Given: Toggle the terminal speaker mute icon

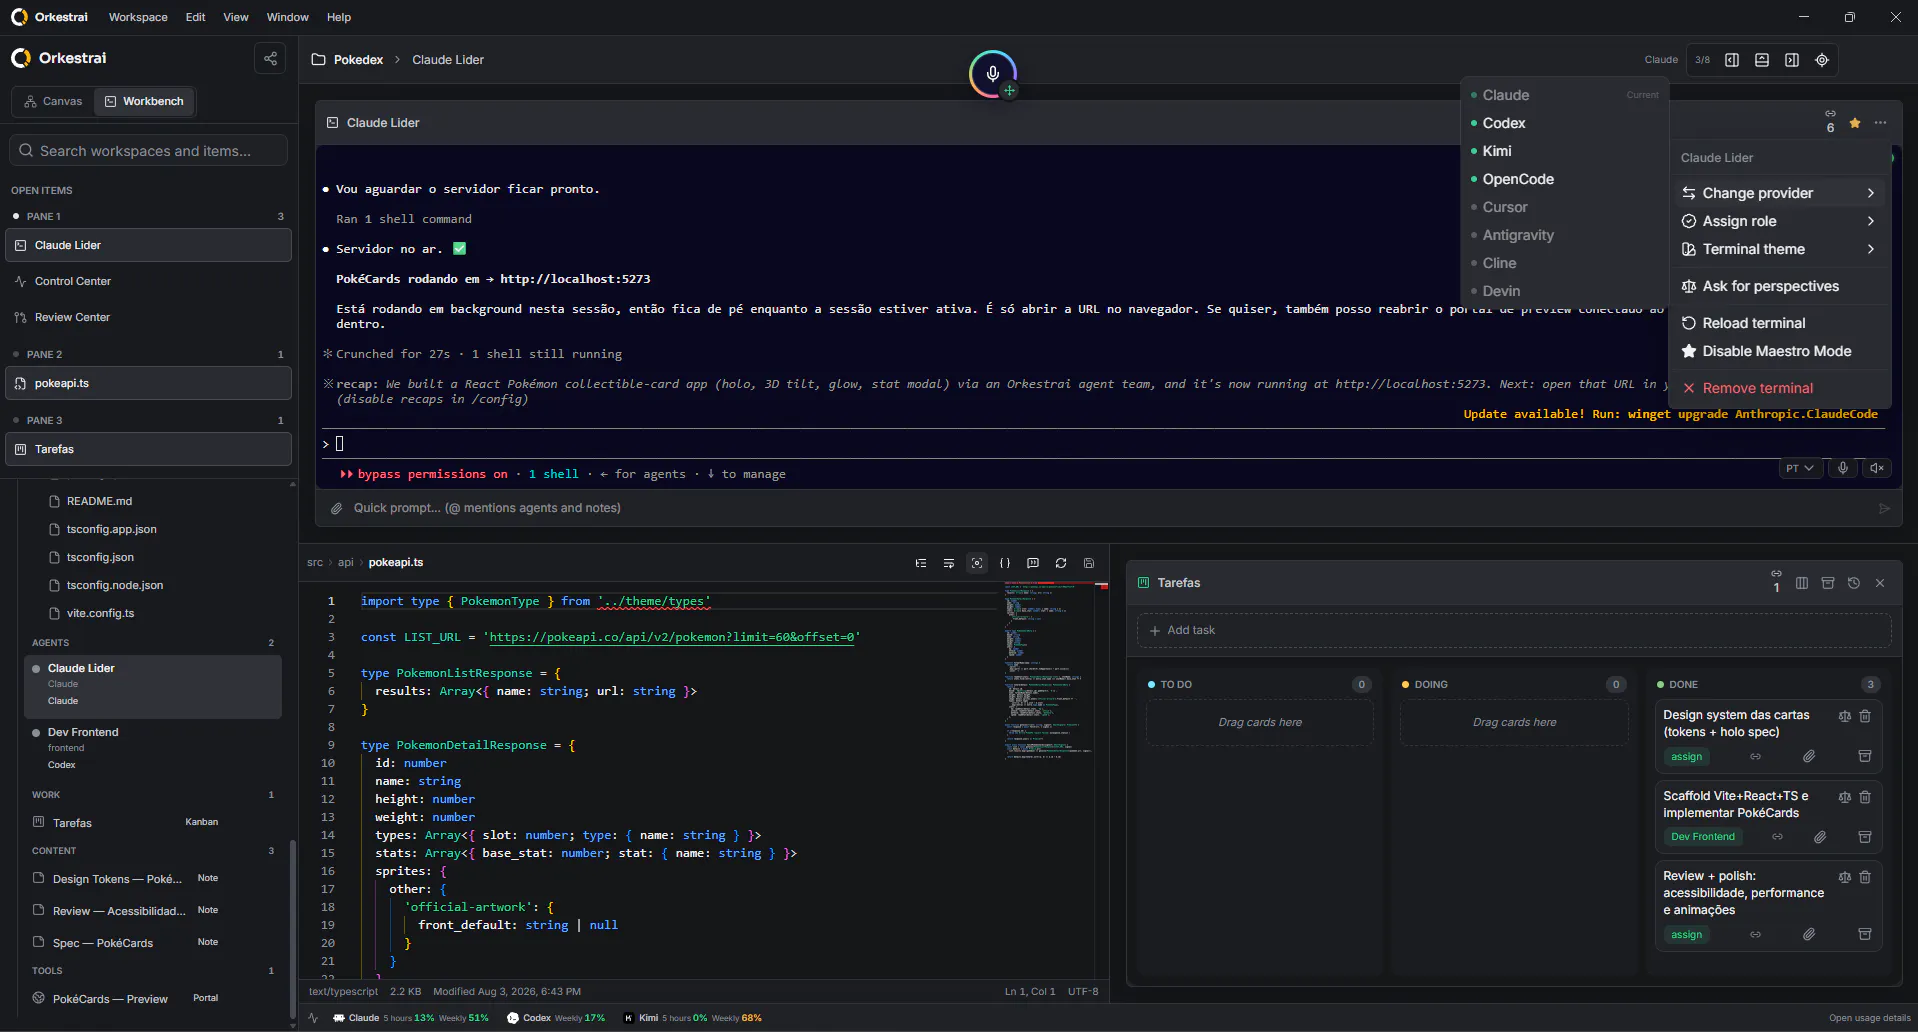Looking at the screenshot, I should (x=1877, y=468).
